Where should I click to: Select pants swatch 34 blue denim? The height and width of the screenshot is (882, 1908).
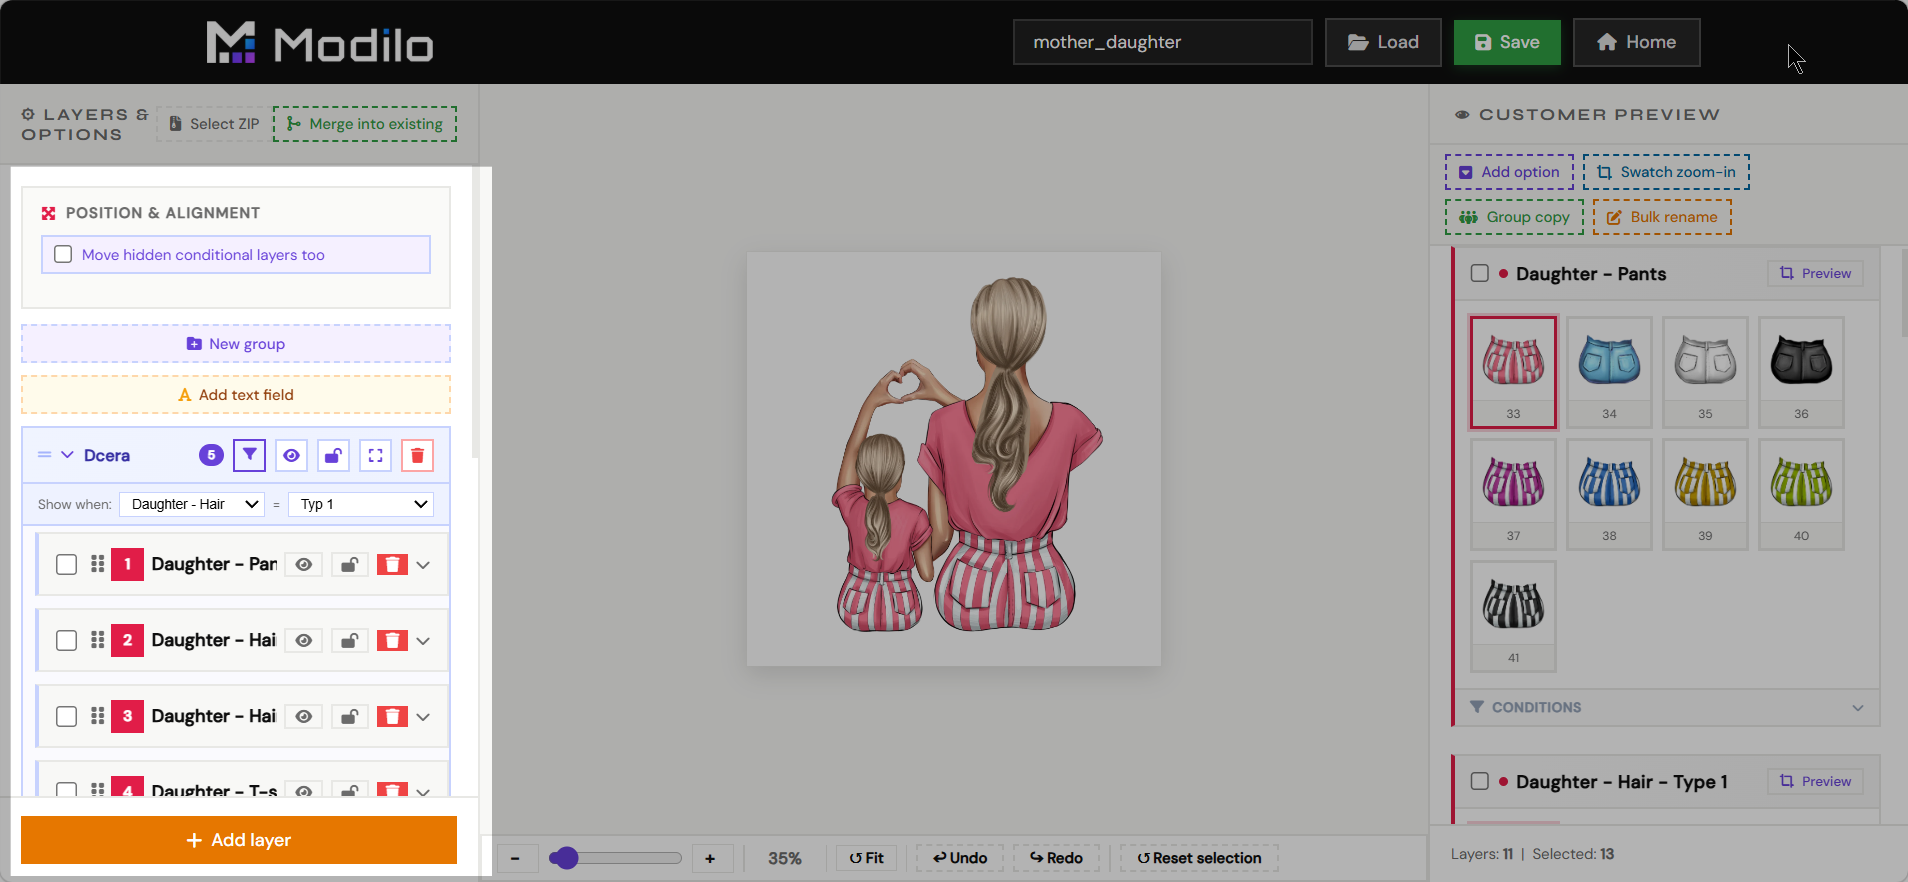[1609, 372]
